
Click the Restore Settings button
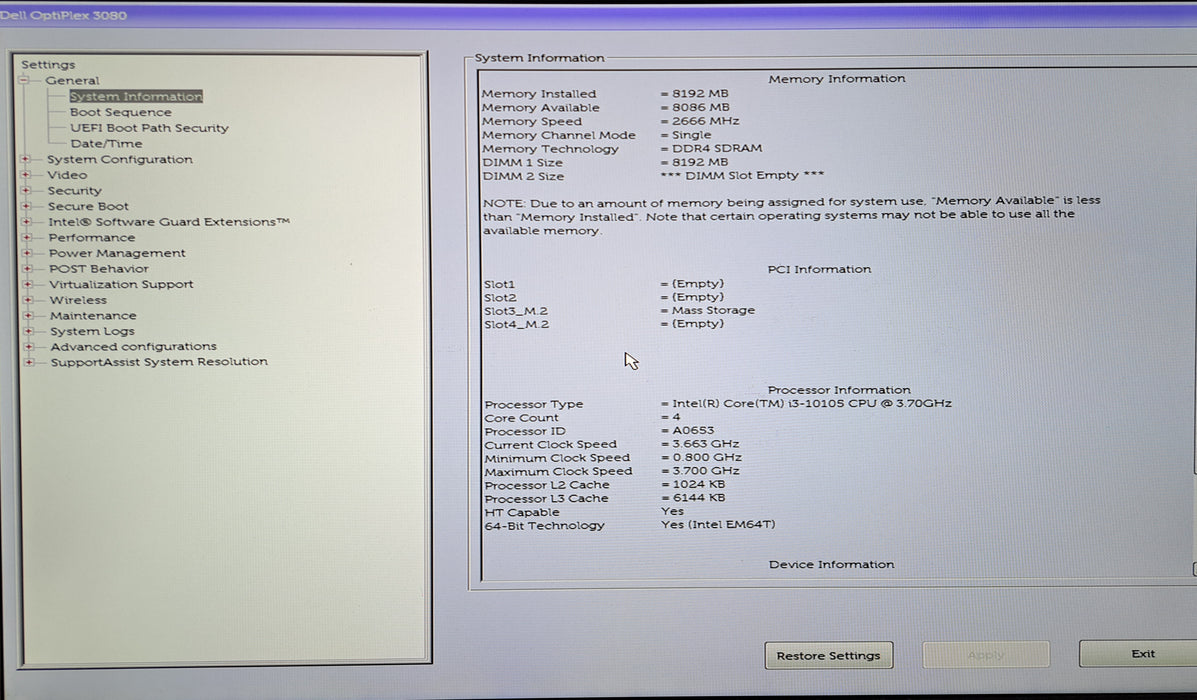(829, 655)
